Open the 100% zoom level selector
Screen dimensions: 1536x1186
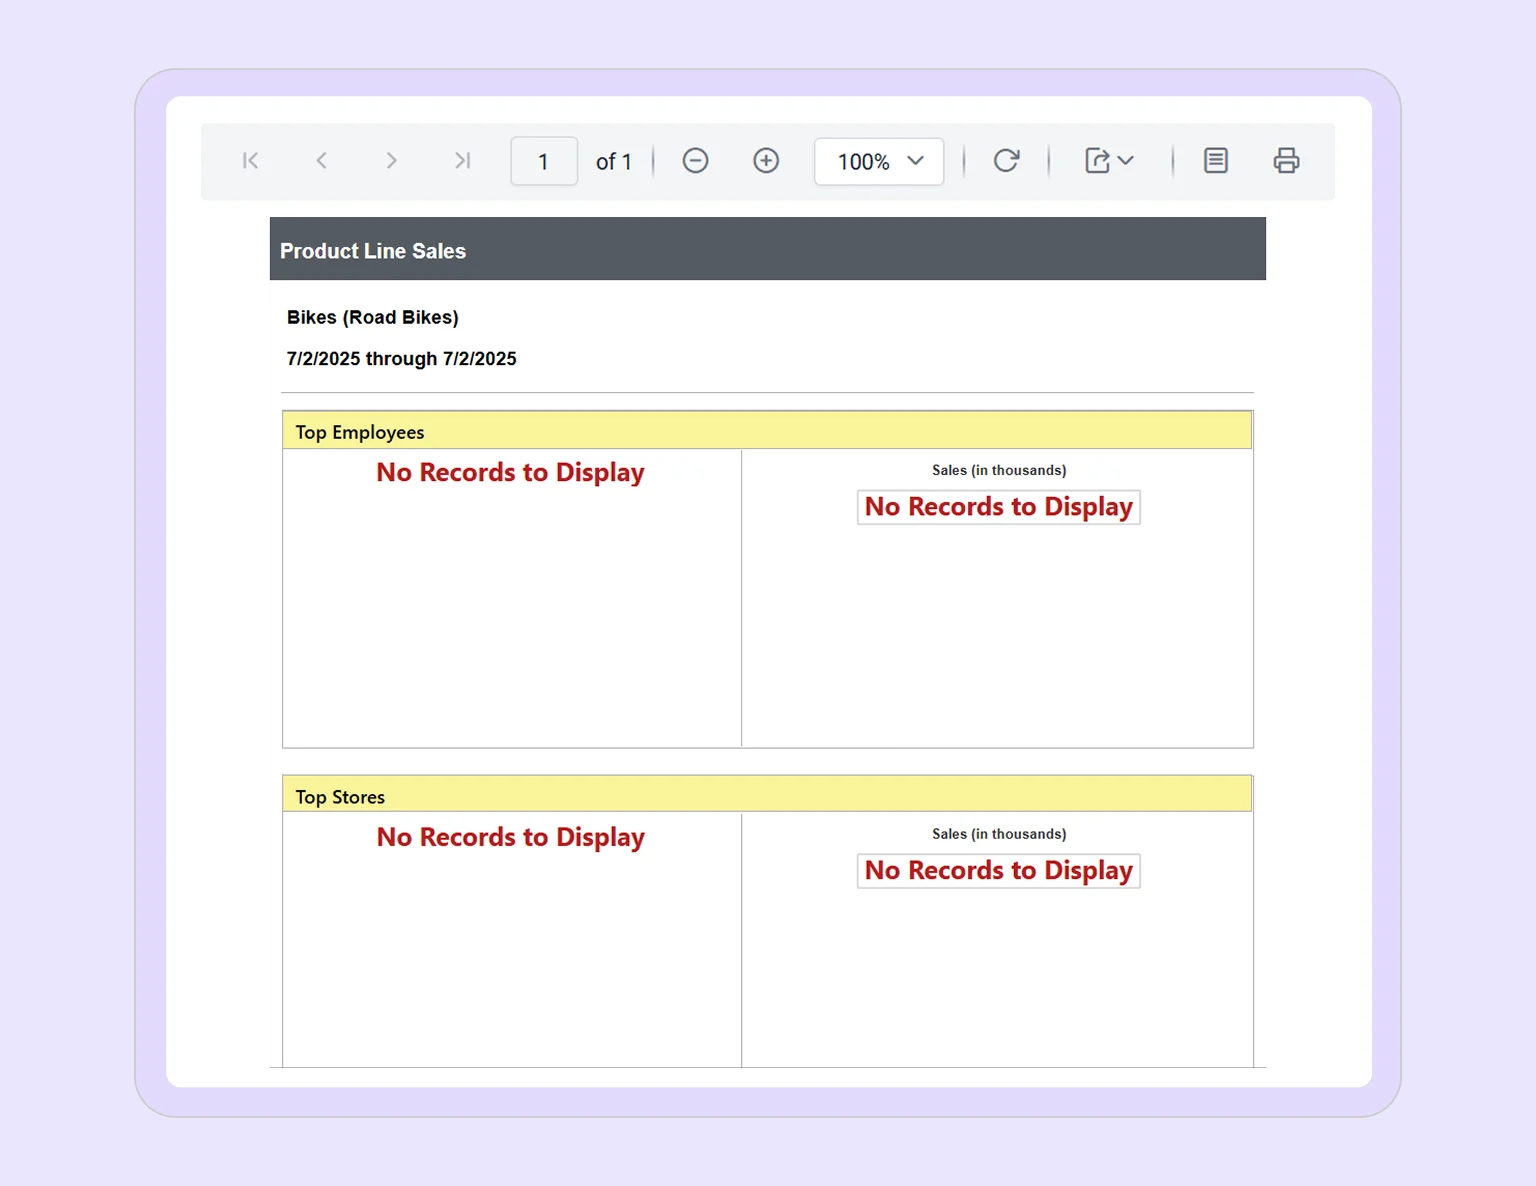[878, 161]
